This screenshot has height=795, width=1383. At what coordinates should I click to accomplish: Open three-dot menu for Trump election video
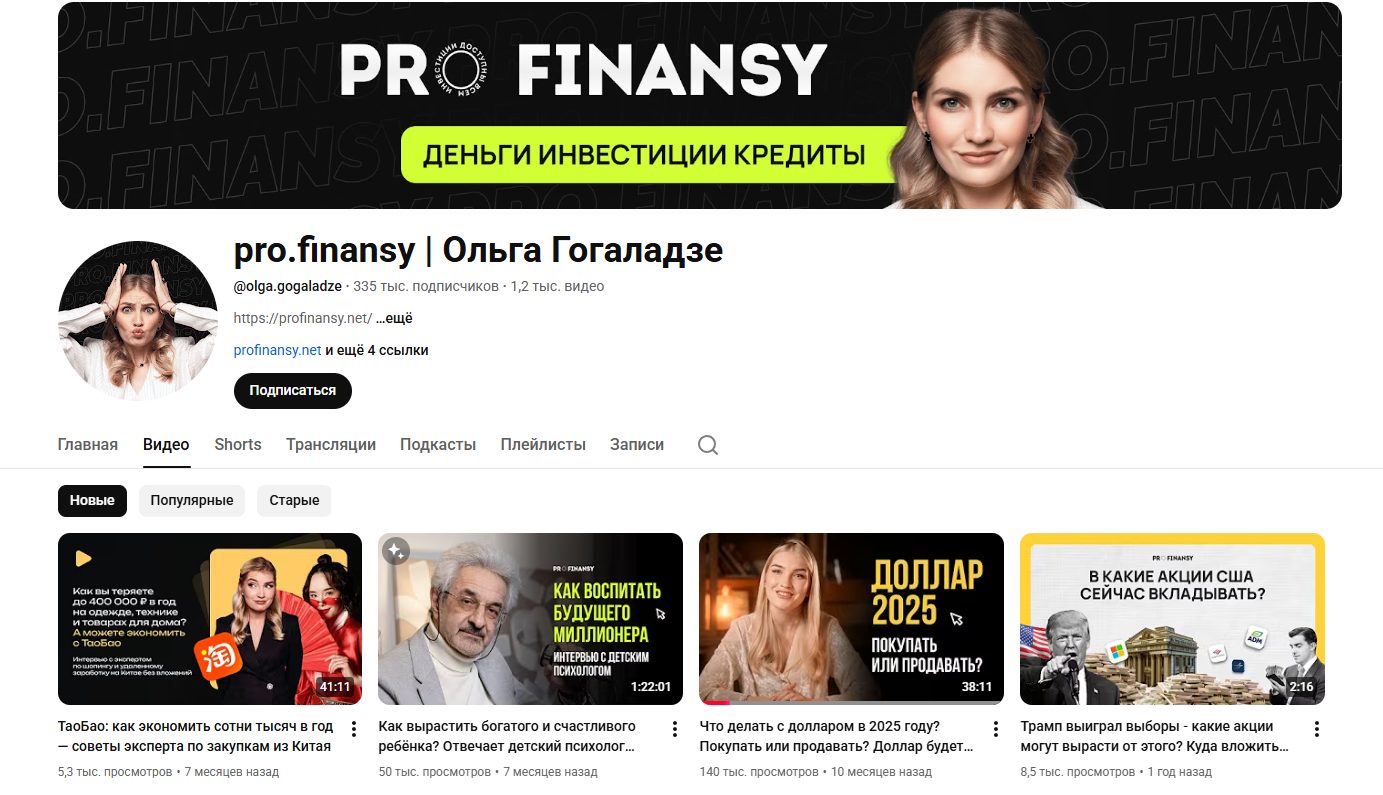click(1316, 728)
